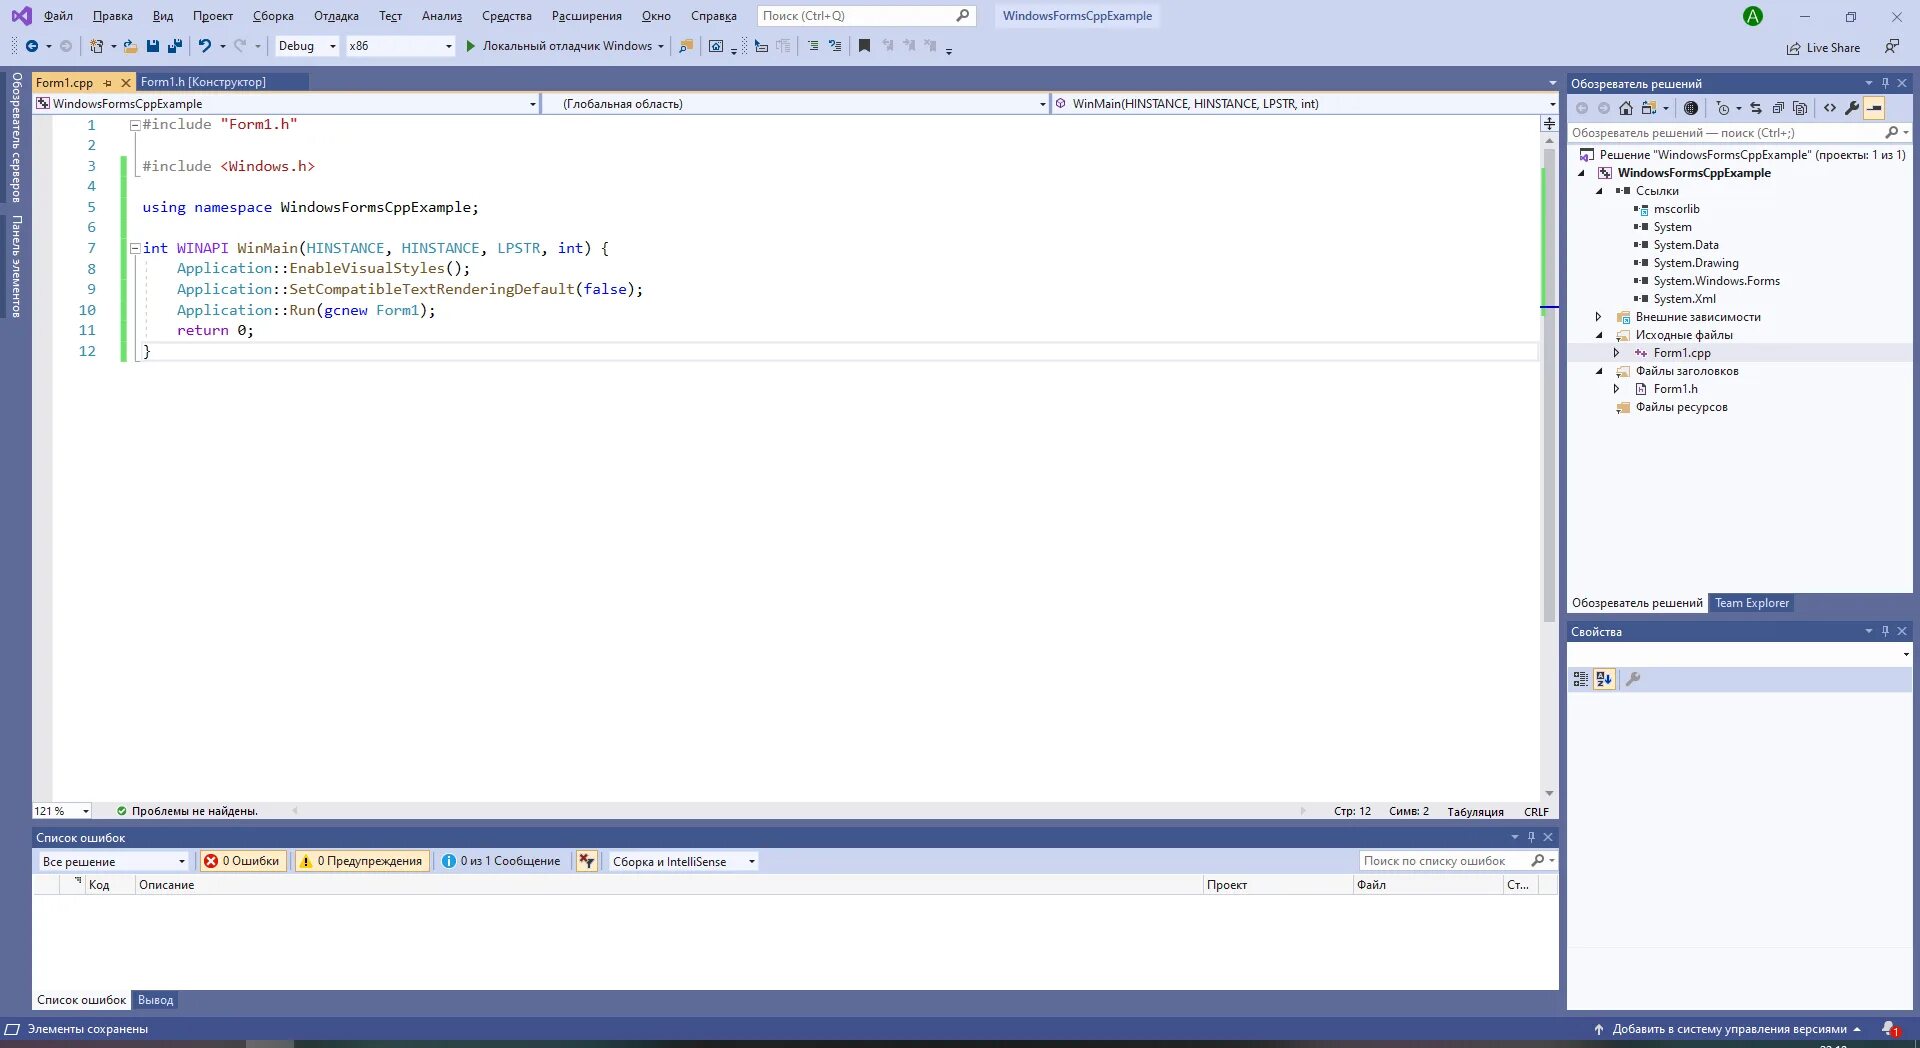Click the switch views icon in Solution Explorer

coord(1649,108)
